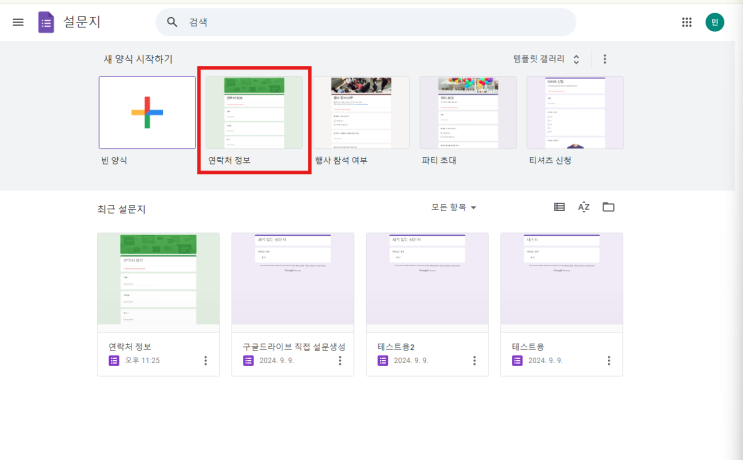Focus the 검색 search field
This screenshot has height=460, width=743.
365,22
